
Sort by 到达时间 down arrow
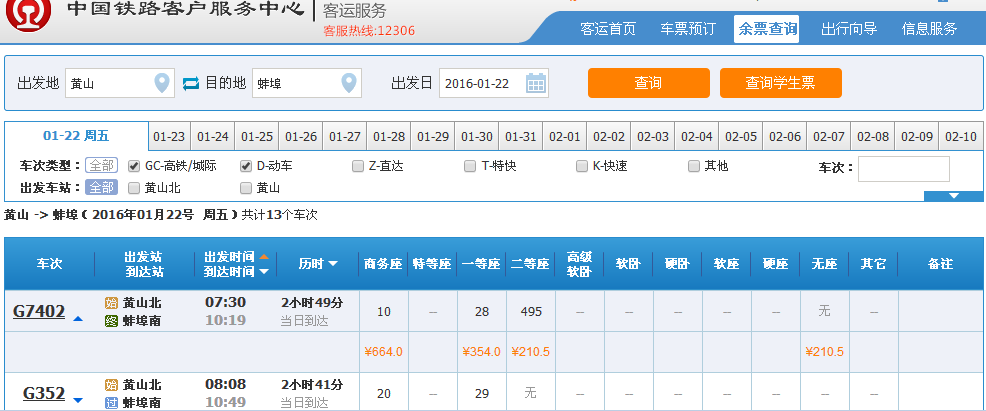264,271
